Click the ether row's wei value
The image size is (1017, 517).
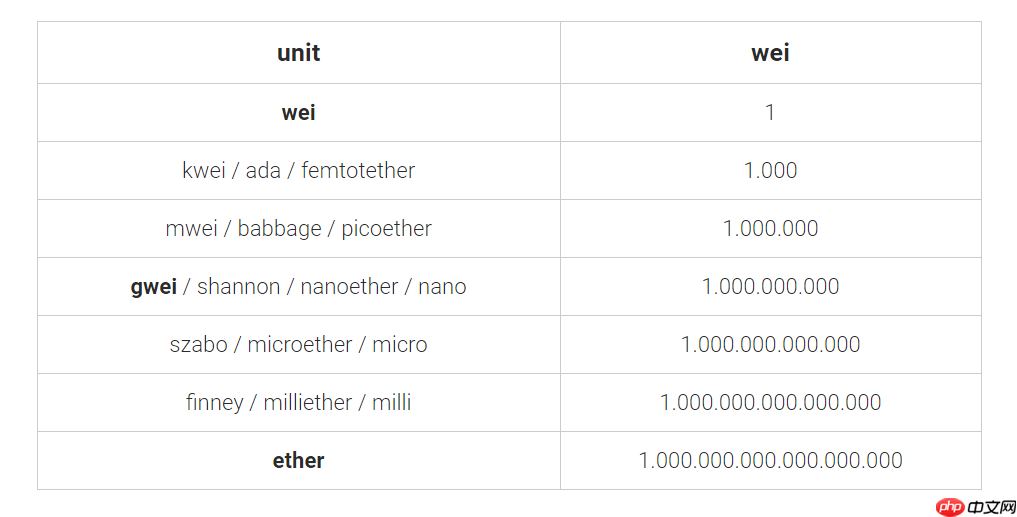click(770, 460)
